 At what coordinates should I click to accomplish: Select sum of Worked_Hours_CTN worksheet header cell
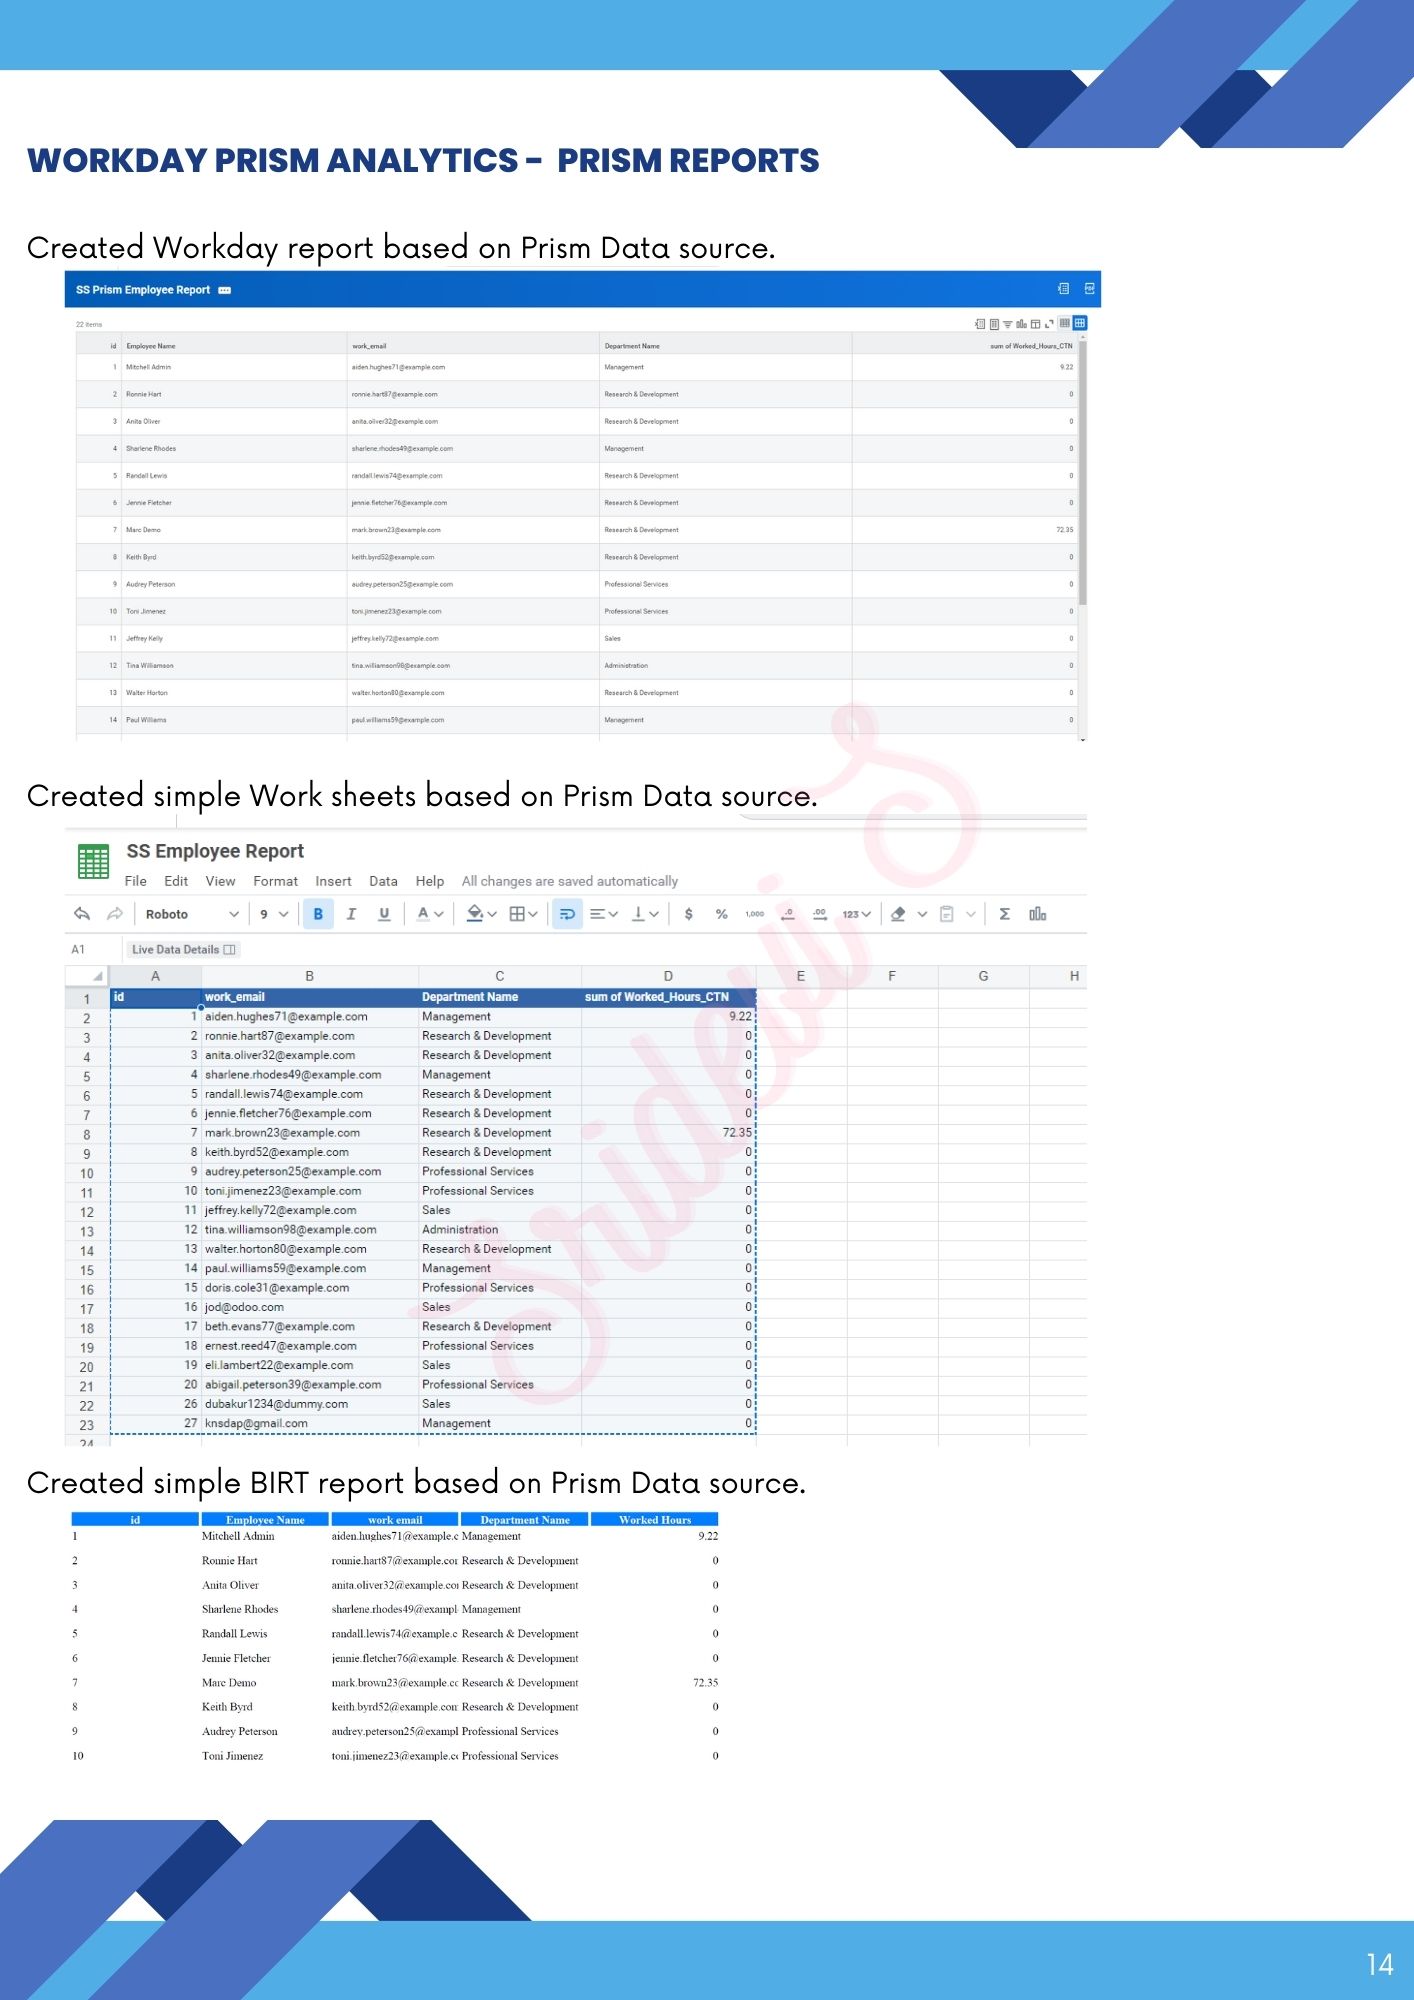click(x=668, y=997)
